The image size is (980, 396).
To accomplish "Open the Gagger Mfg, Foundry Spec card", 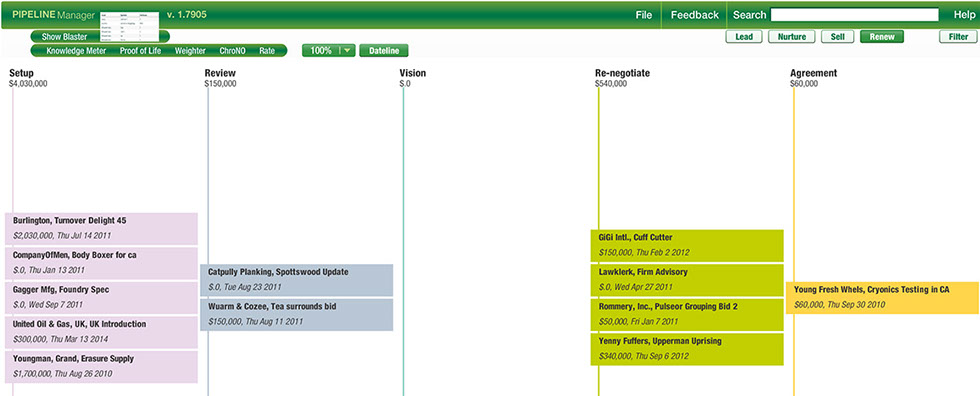I will pos(101,298).
